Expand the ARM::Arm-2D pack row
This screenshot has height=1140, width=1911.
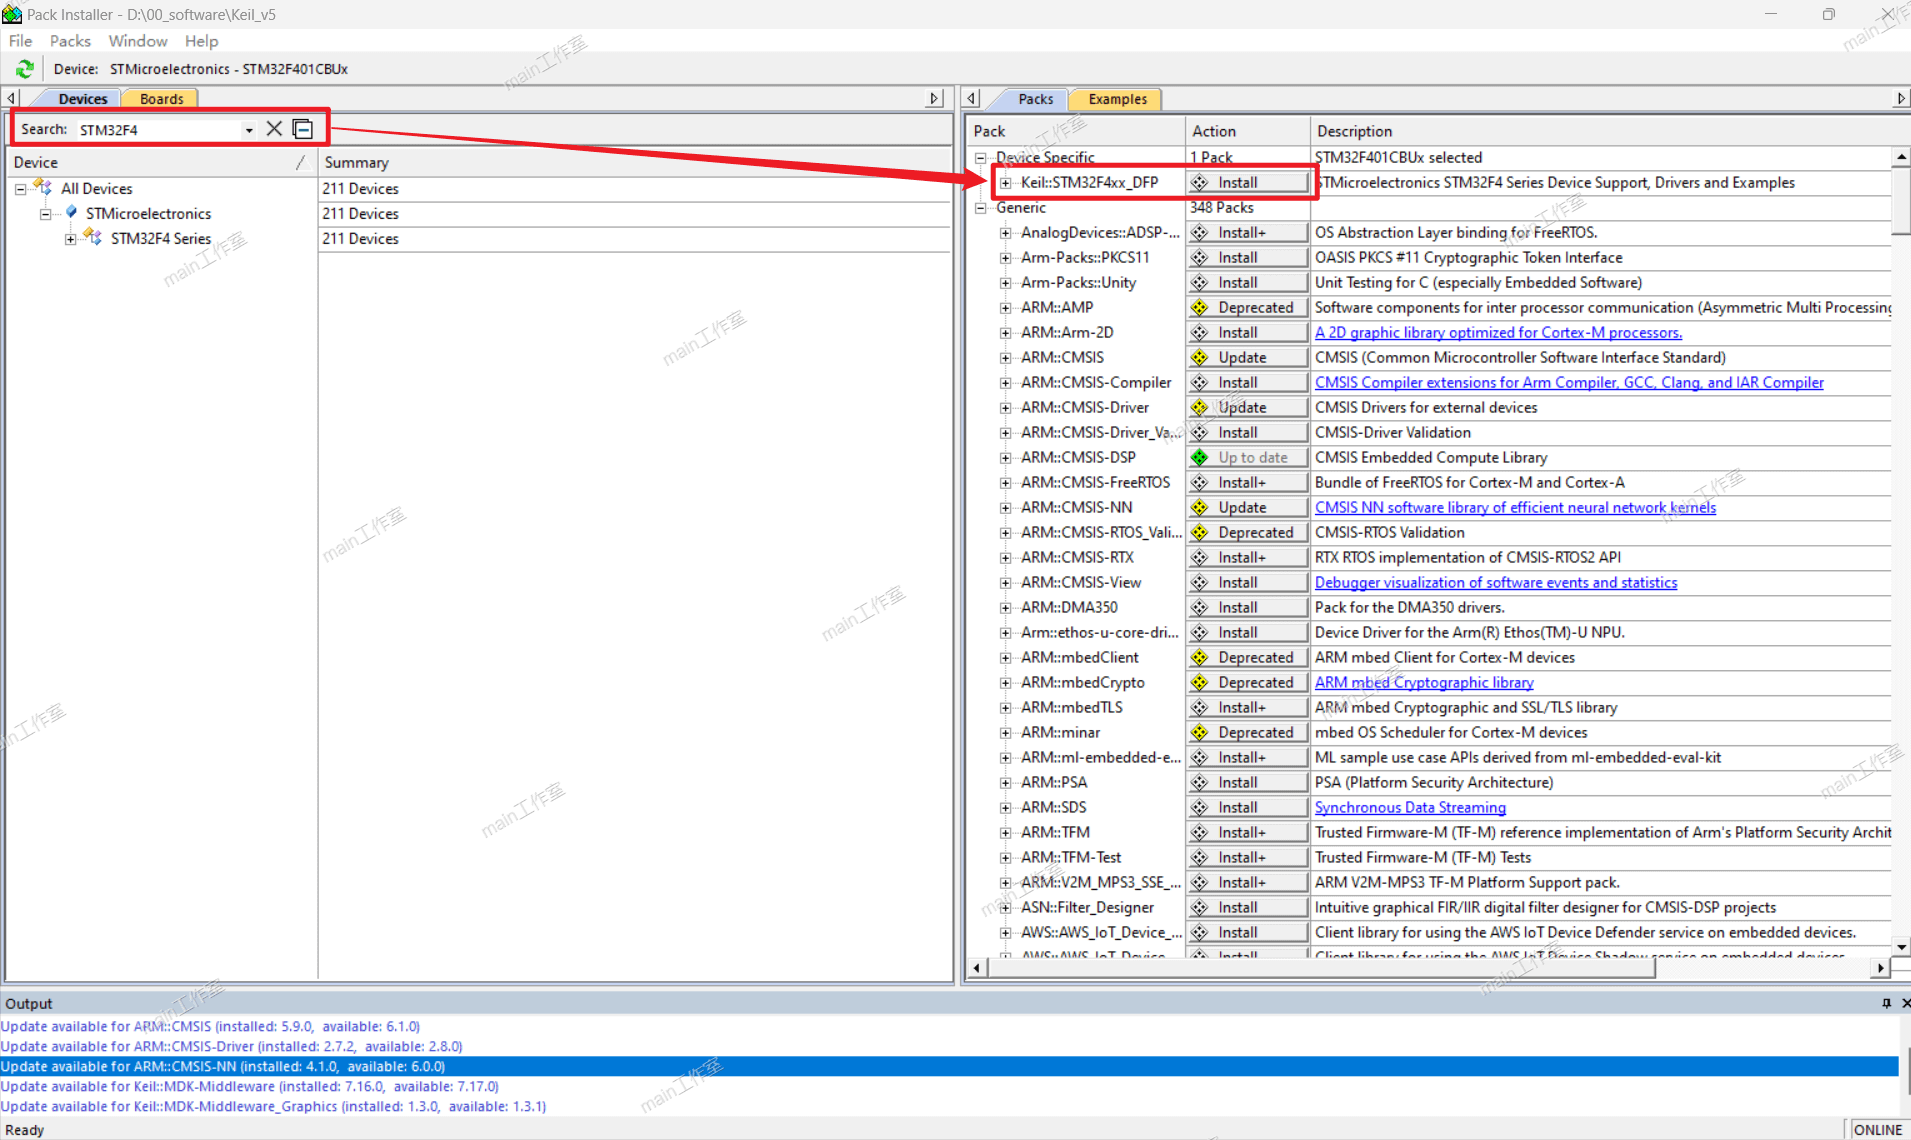click(1006, 333)
